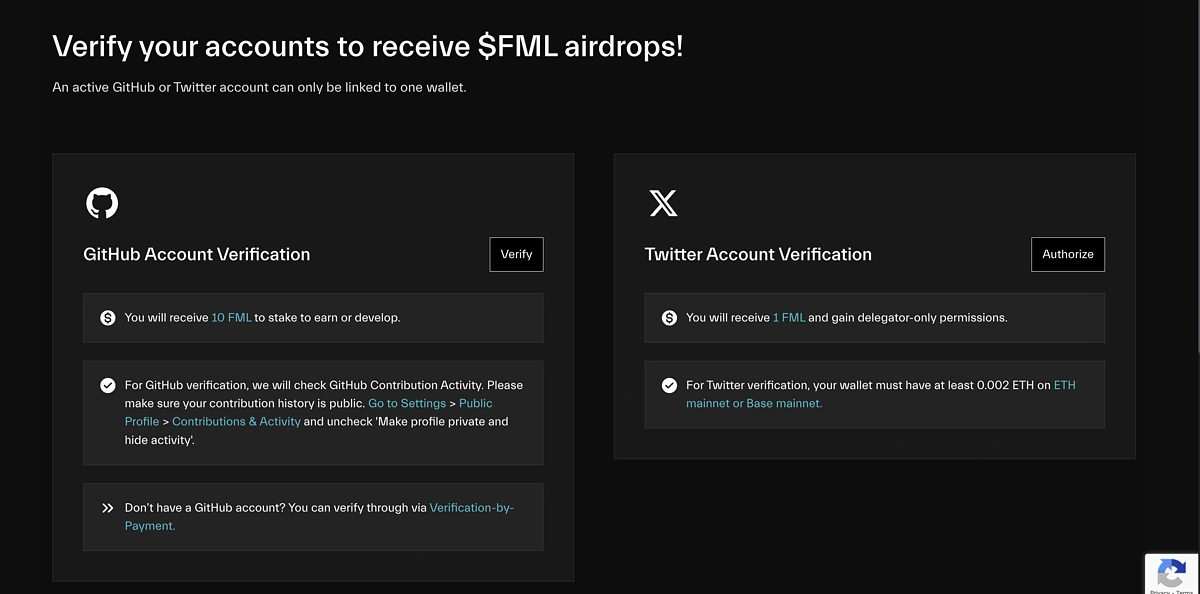
Task: Click the GitHub octocat logo icon
Action: (x=102, y=203)
